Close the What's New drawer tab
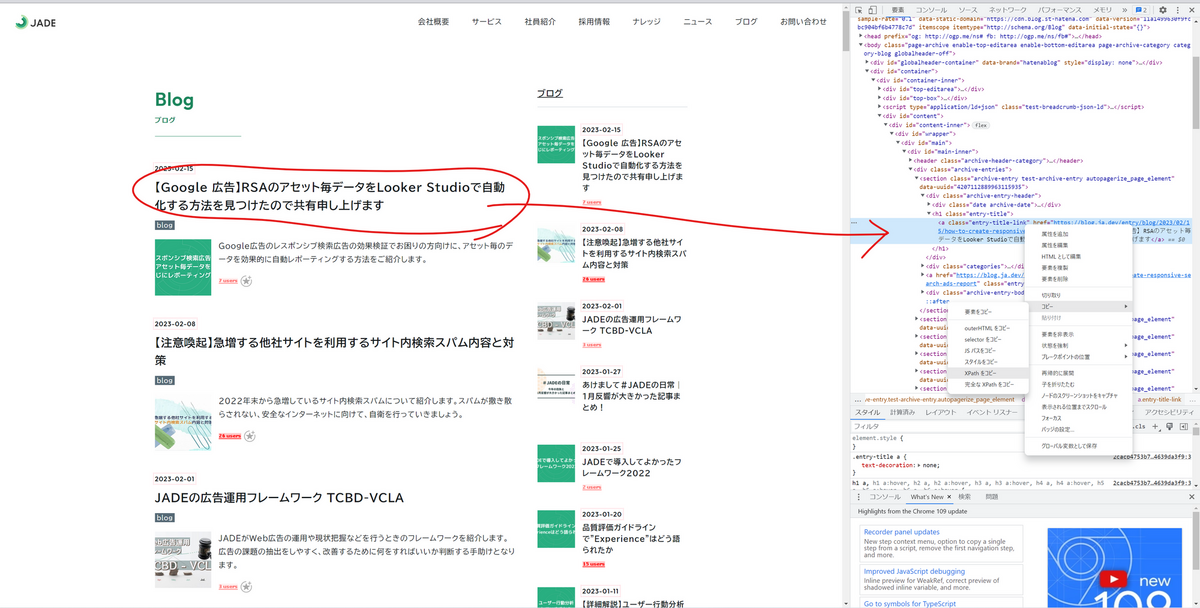Image resolution: width=1200 pixels, height=608 pixels. (949, 497)
